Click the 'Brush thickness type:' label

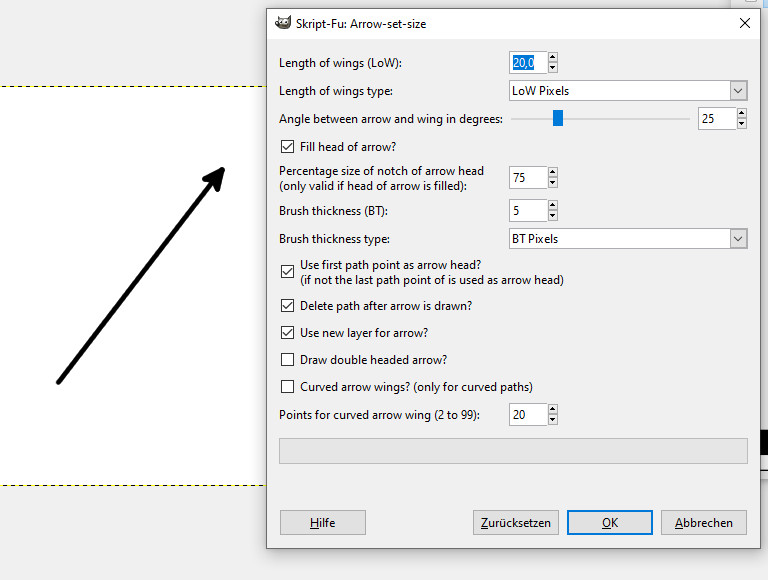(335, 239)
